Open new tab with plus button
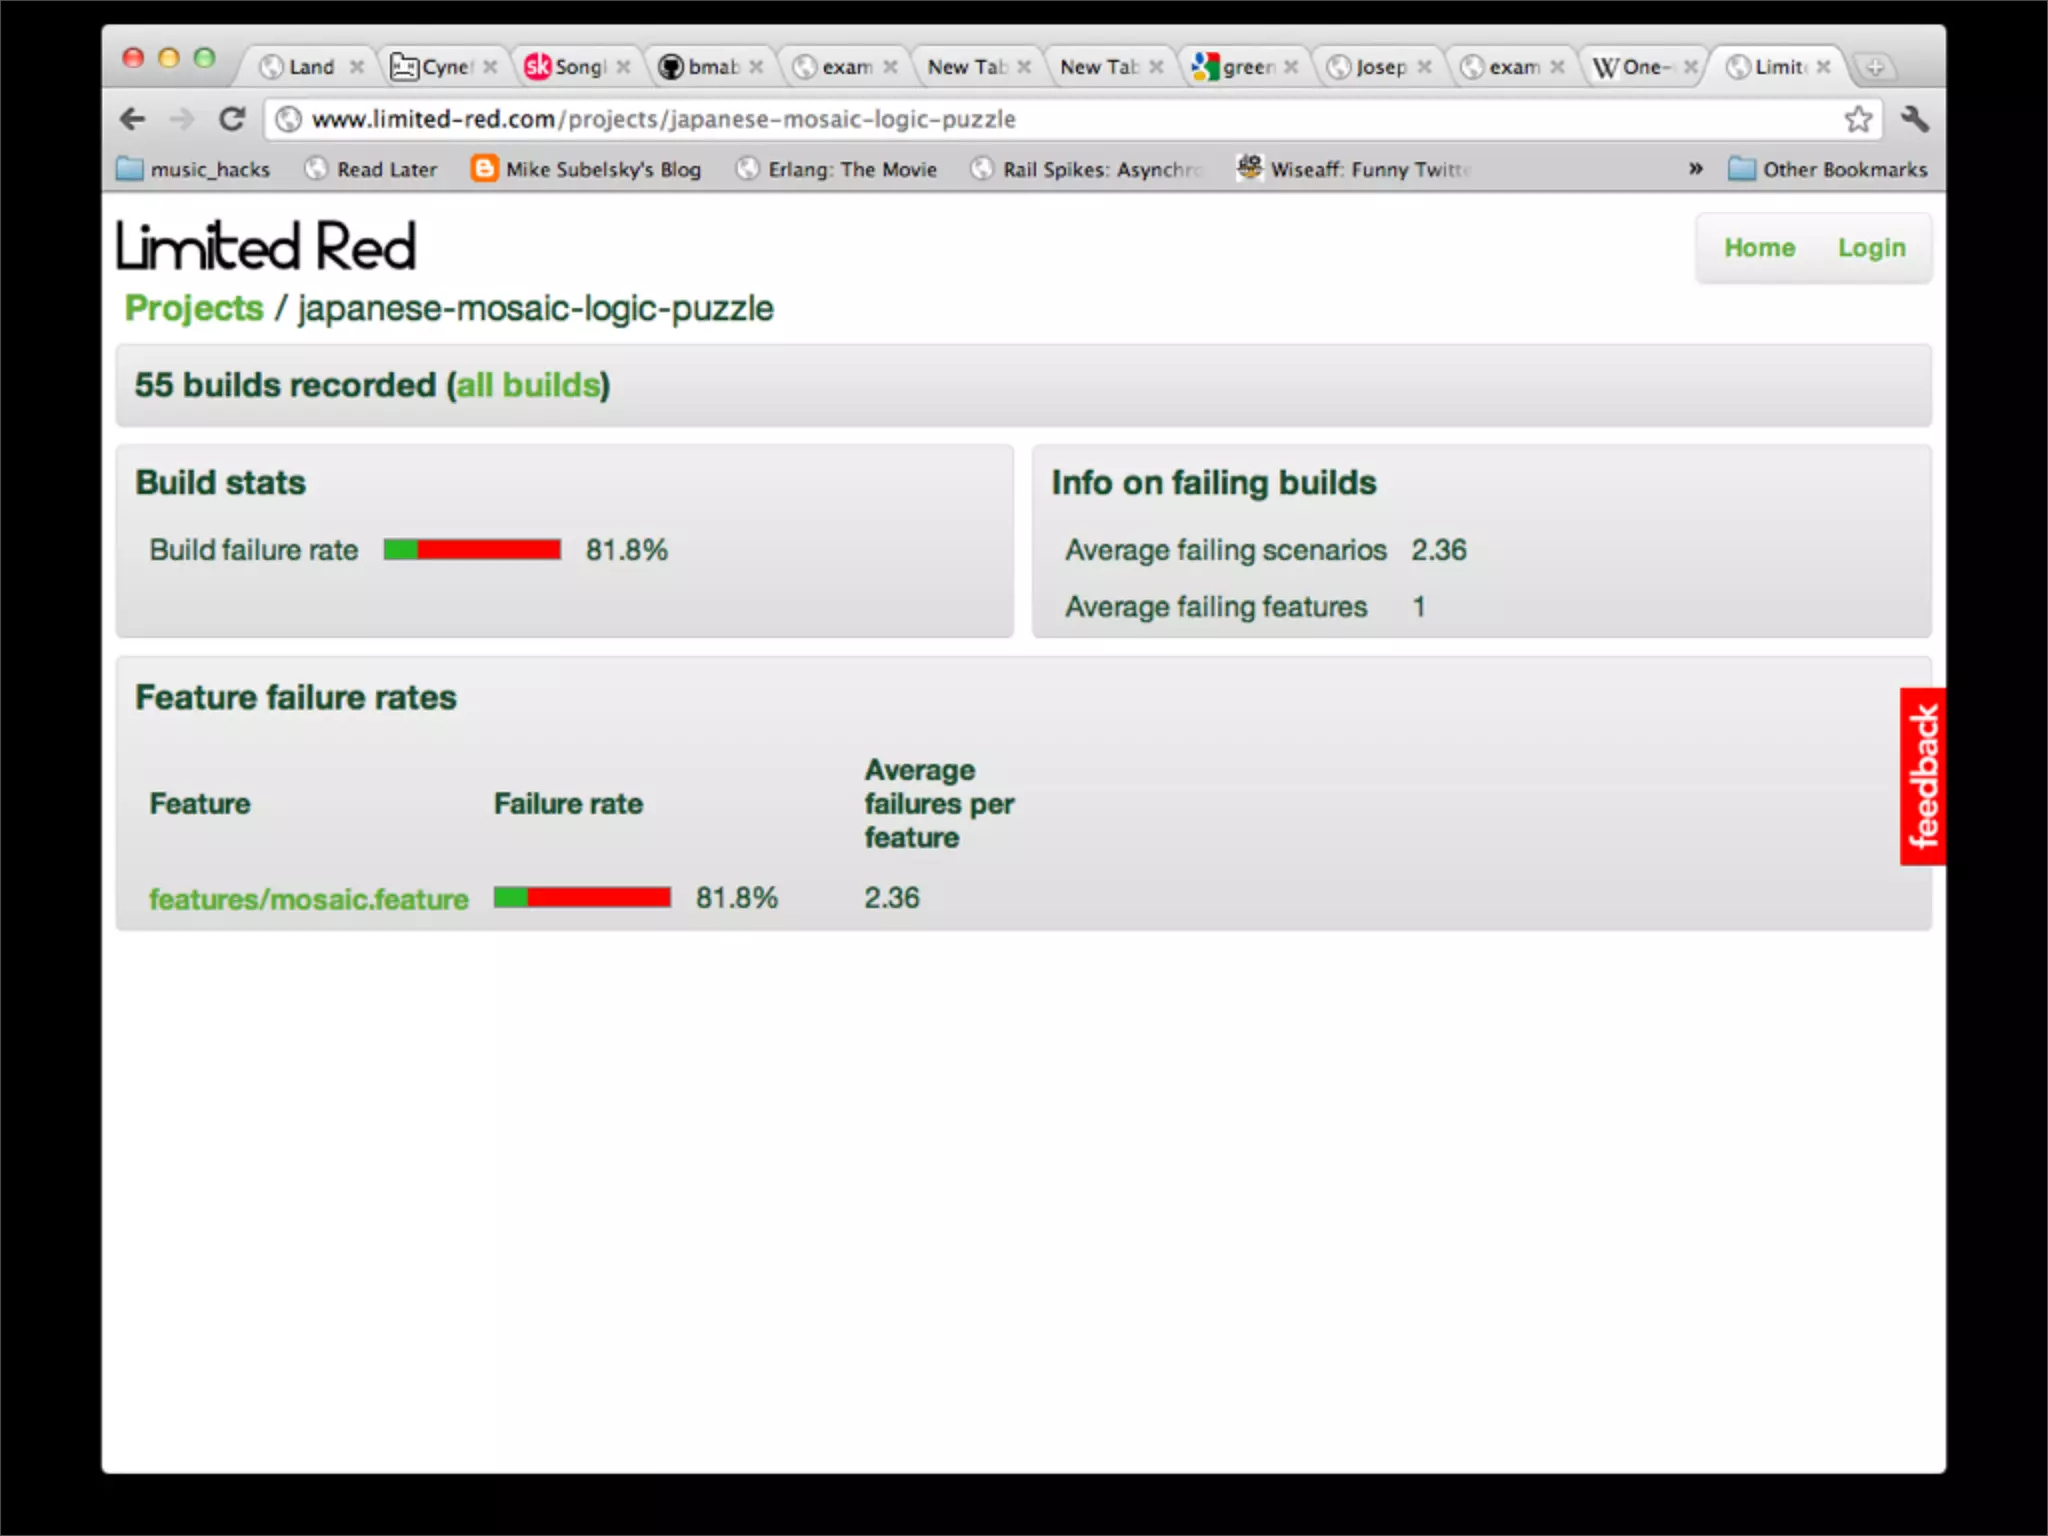2048x1536 pixels. 1875,67
